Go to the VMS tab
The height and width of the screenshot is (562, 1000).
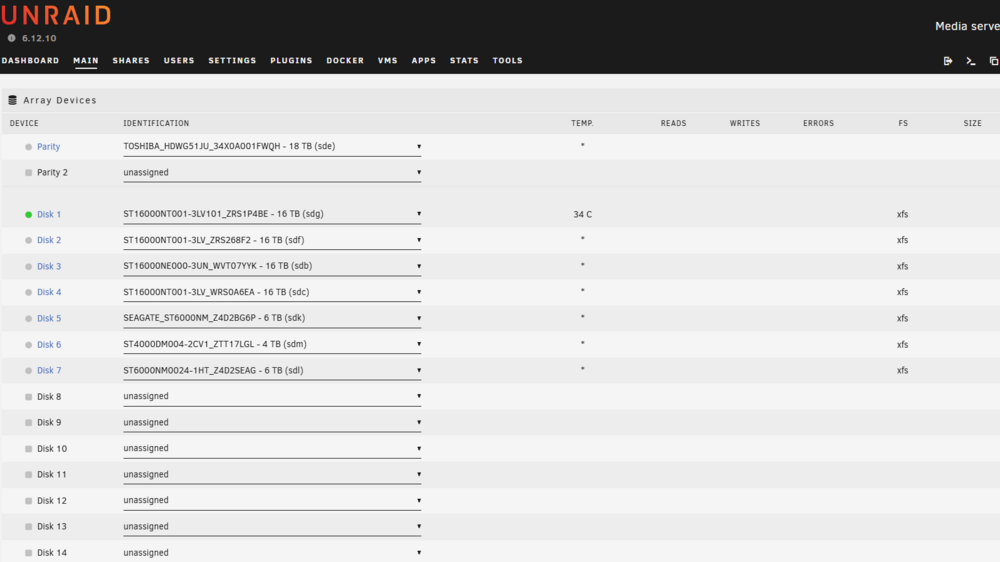point(387,61)
